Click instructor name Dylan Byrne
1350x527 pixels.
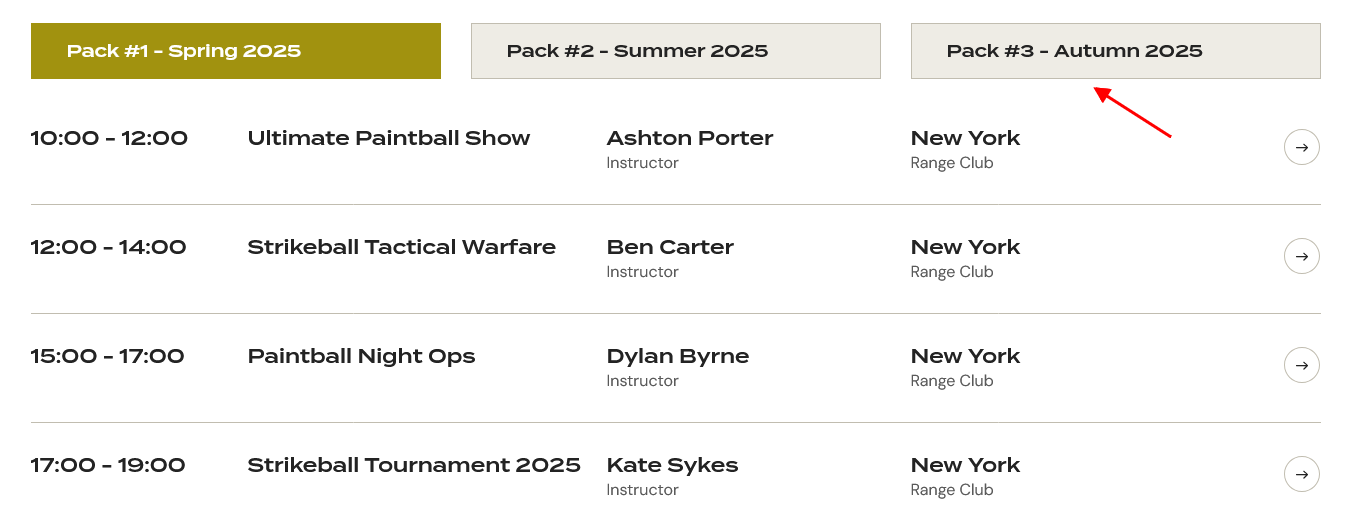tap(678, 356)
